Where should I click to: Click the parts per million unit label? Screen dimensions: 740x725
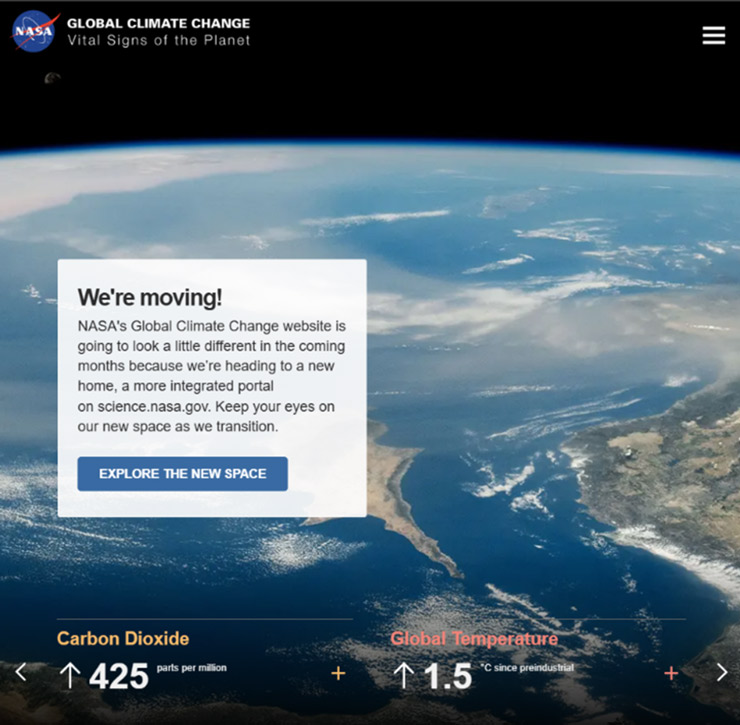[191, 668]
